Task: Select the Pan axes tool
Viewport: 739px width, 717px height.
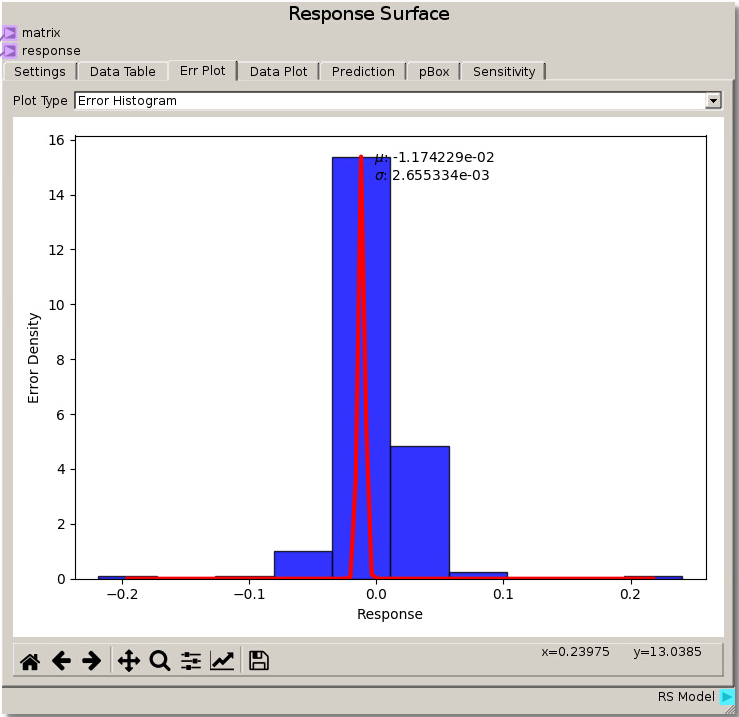Action: 129,661
